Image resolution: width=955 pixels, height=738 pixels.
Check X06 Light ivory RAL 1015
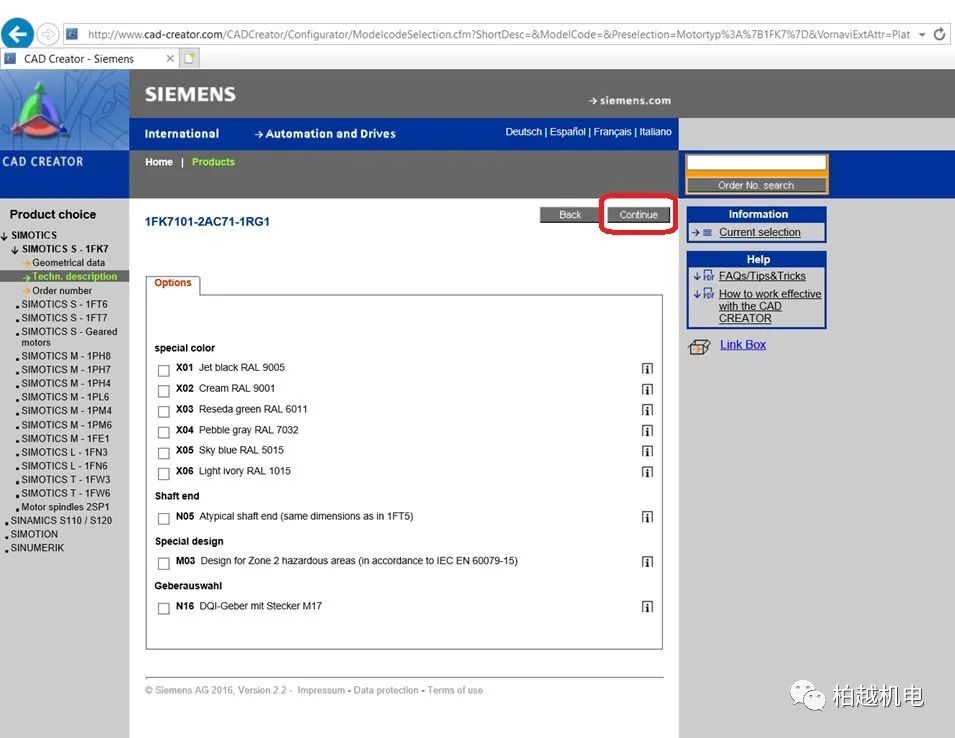[163, 473]
